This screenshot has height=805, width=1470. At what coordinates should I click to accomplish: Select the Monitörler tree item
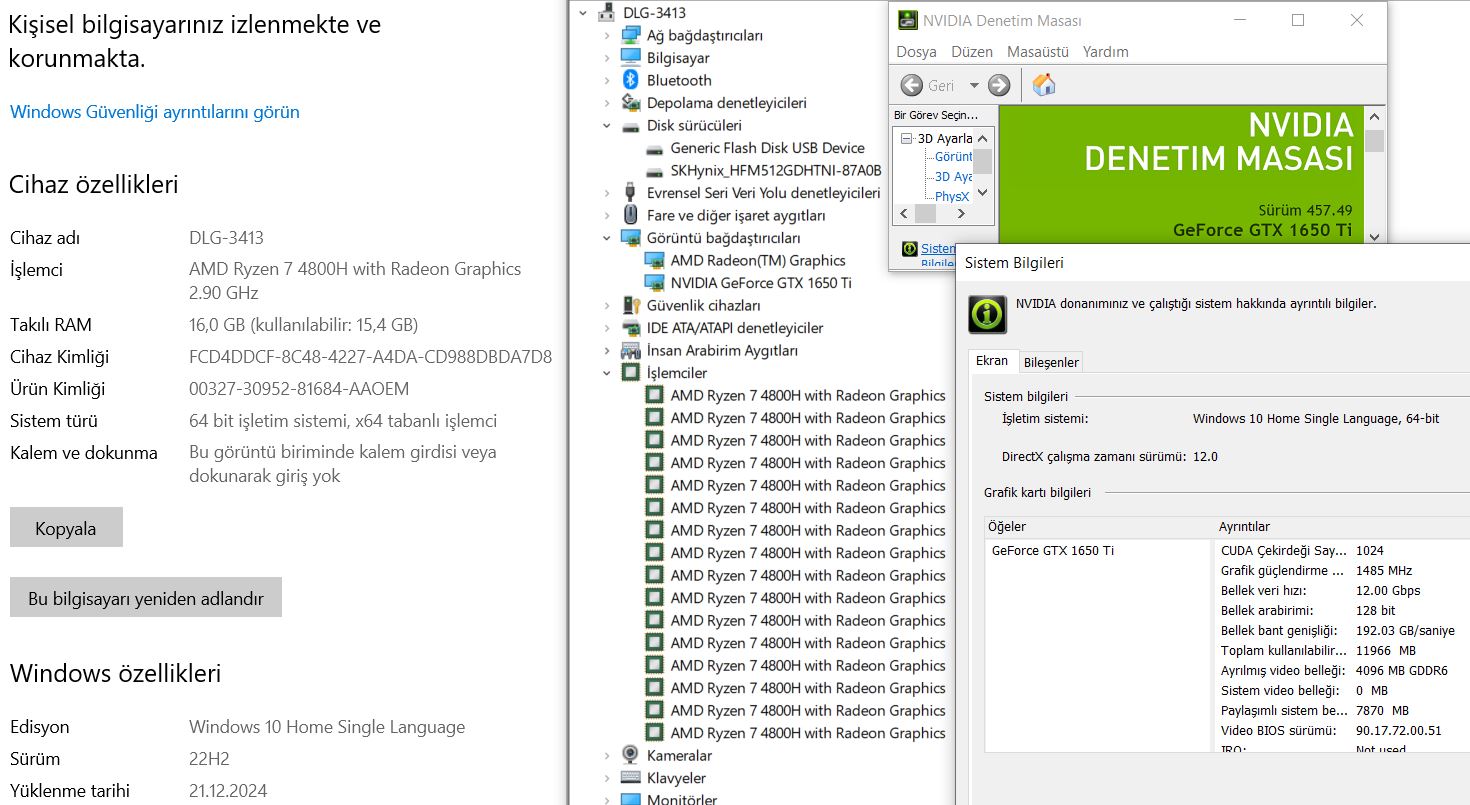point(682,799)
